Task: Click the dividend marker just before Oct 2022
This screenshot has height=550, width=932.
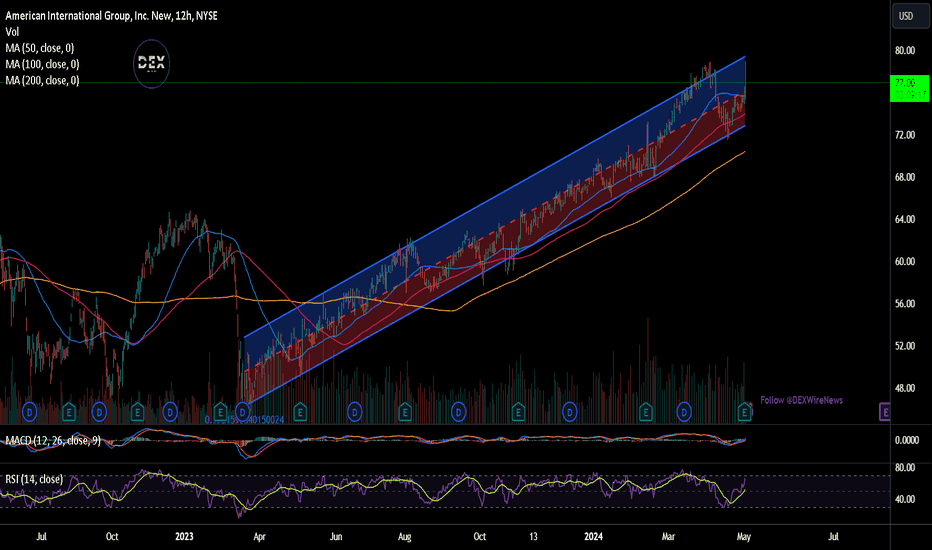Action: [x=99, y=411]
